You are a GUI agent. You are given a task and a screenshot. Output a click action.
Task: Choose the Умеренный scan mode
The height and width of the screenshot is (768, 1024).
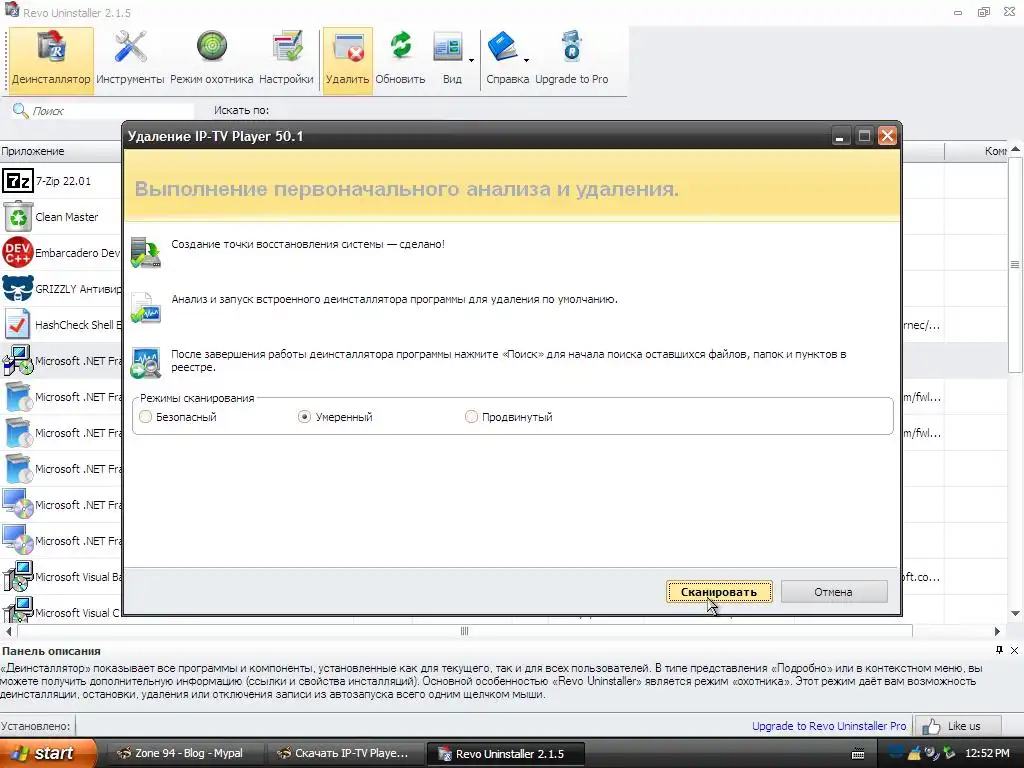coord(304,417)
